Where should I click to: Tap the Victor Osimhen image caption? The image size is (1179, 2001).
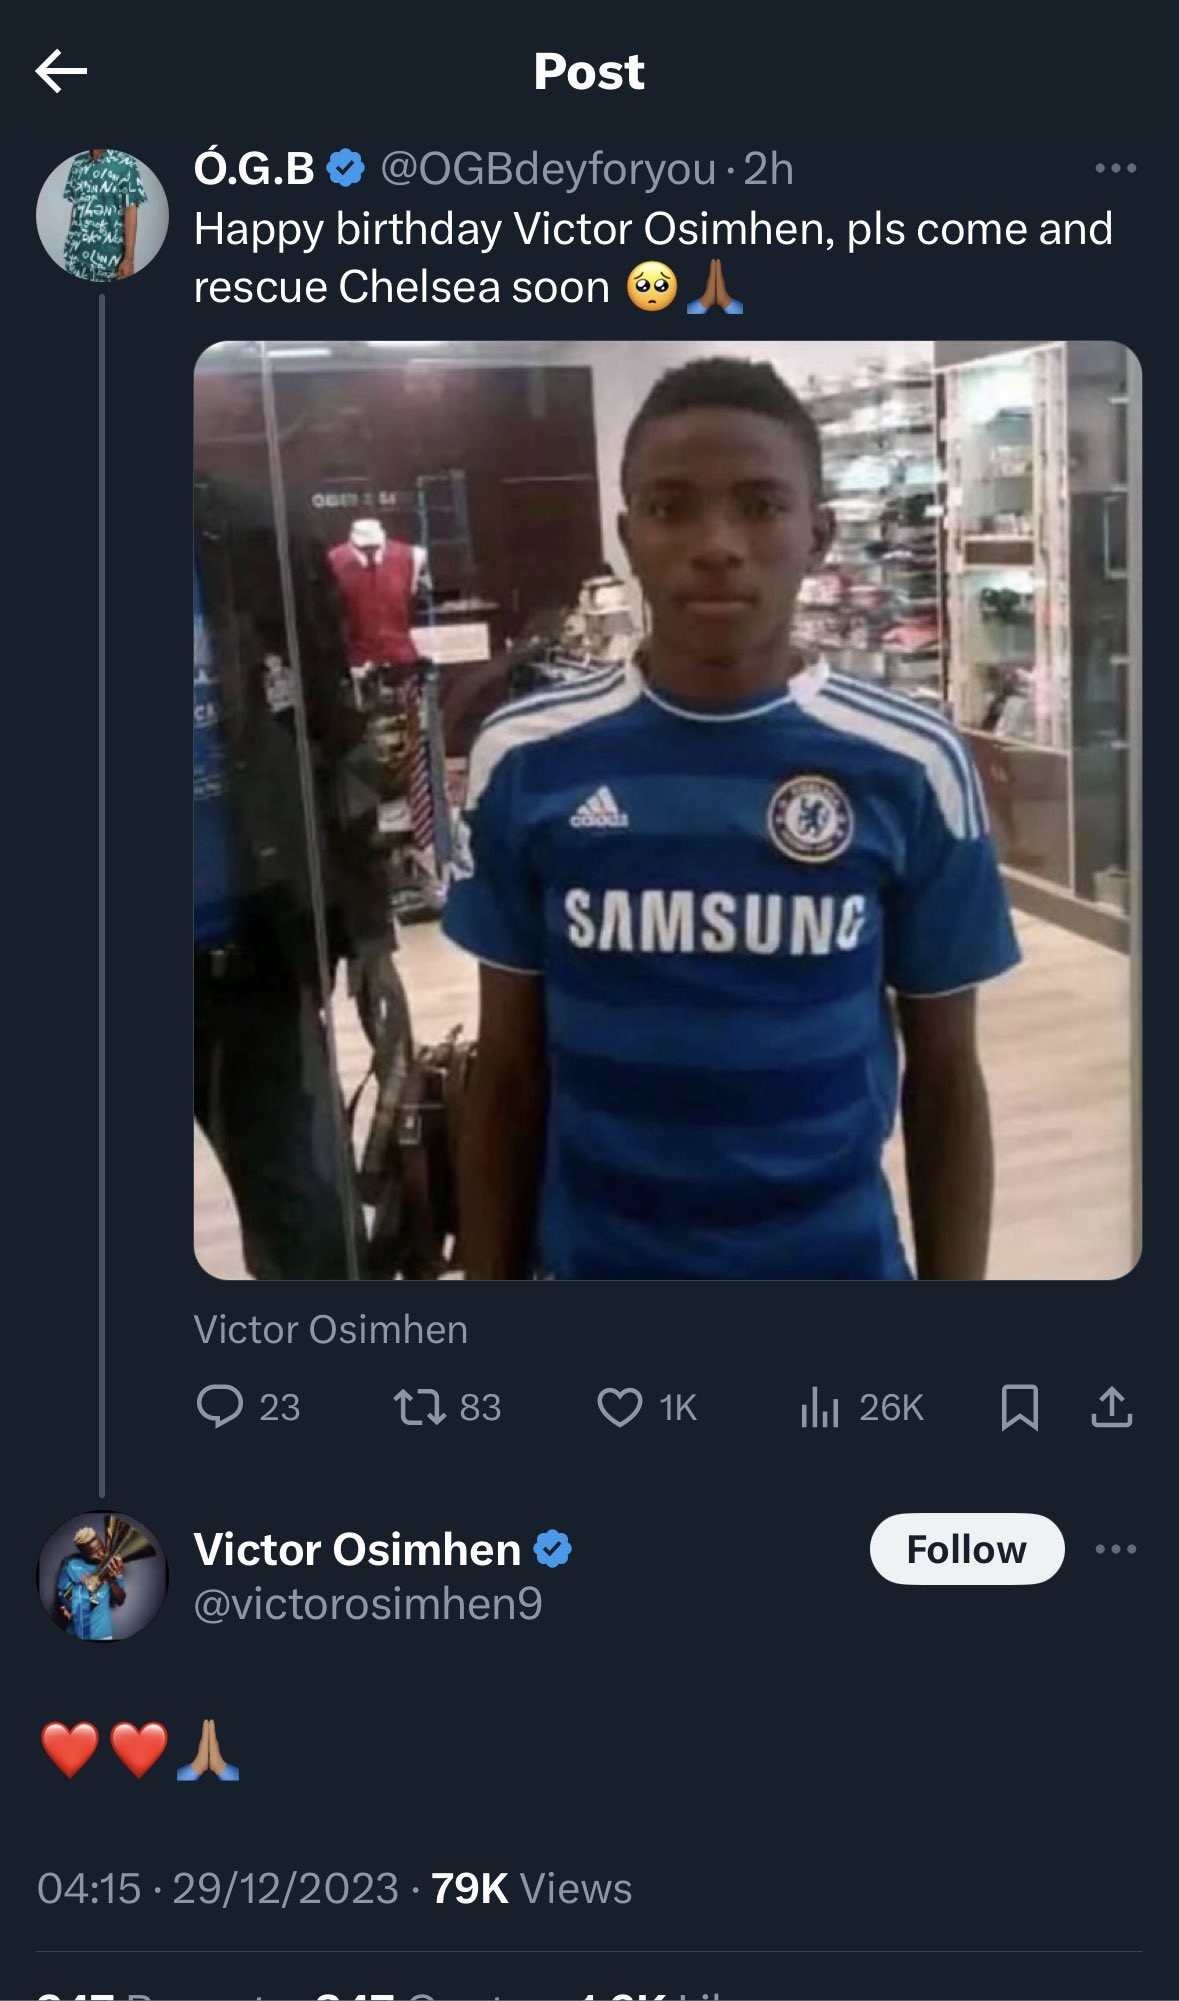331,1329
